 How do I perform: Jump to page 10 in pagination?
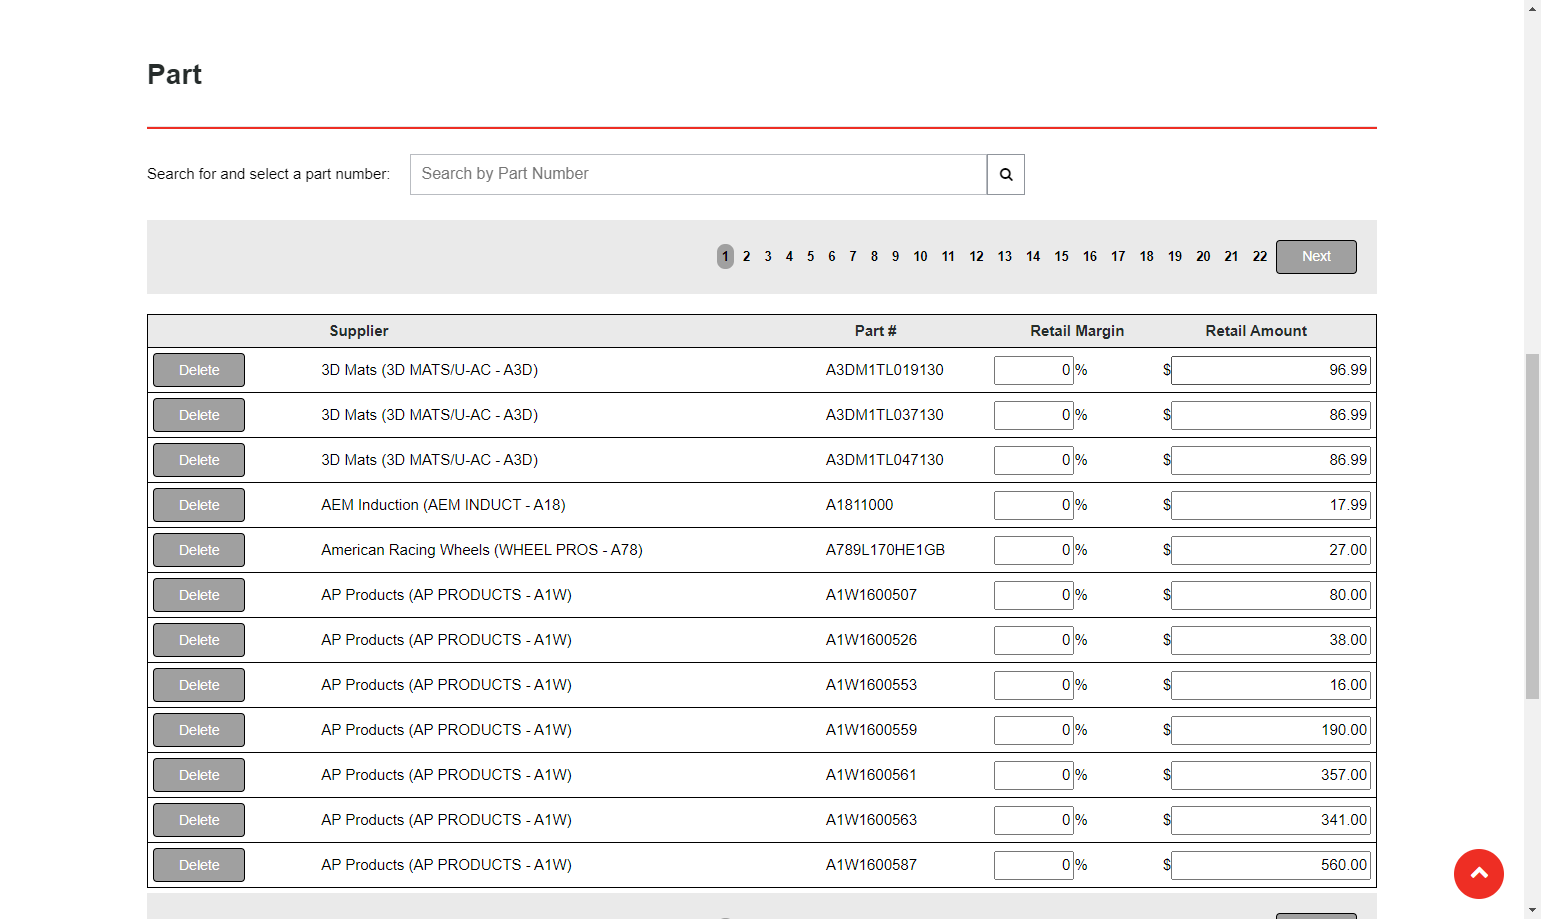click(x=920, y=257)
